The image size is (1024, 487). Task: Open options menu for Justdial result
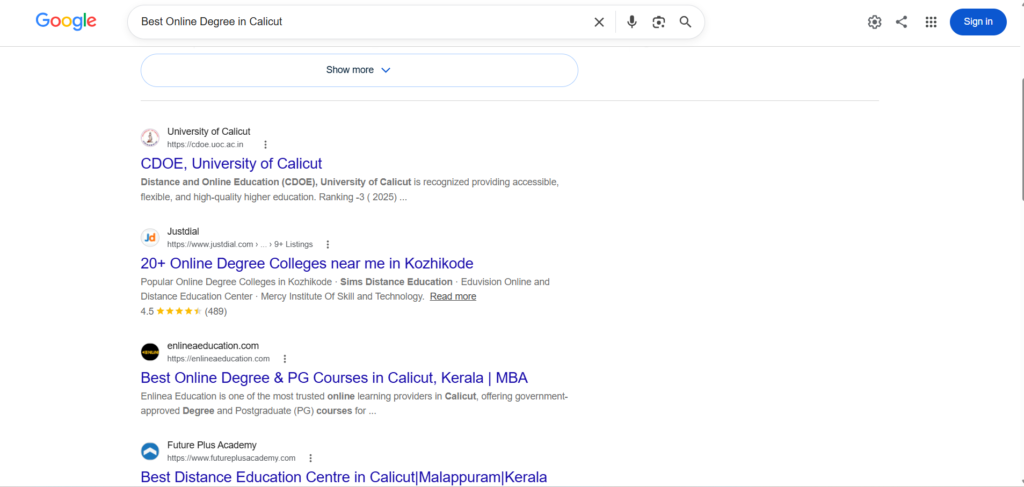coord(328,245)
